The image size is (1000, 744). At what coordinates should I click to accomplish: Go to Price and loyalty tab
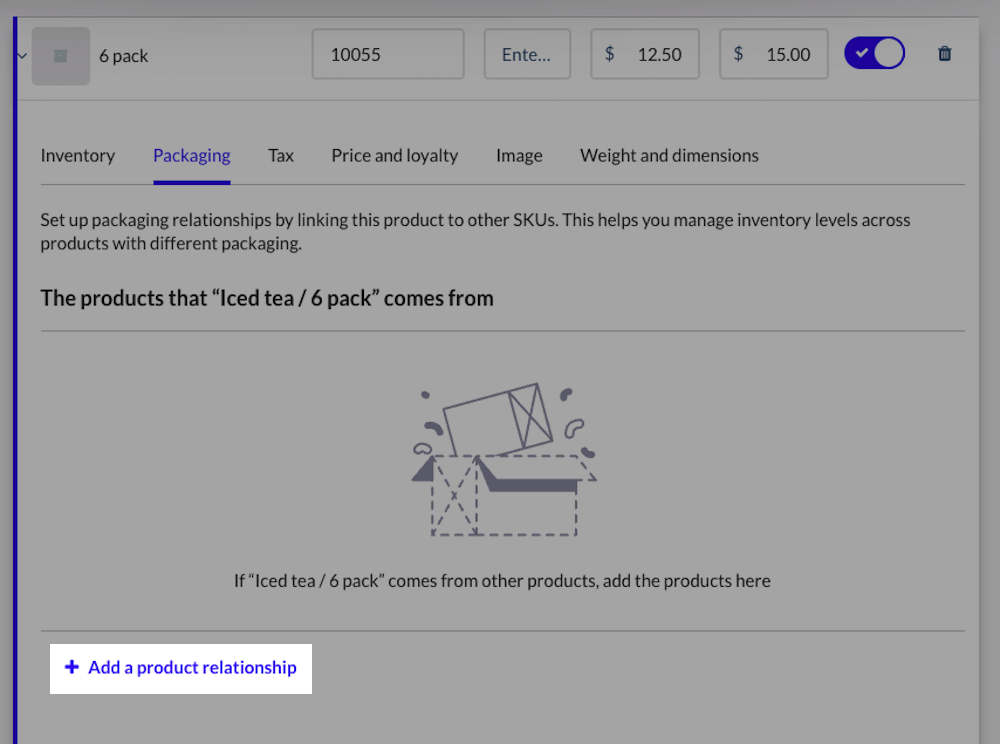(x=394, y=155)
